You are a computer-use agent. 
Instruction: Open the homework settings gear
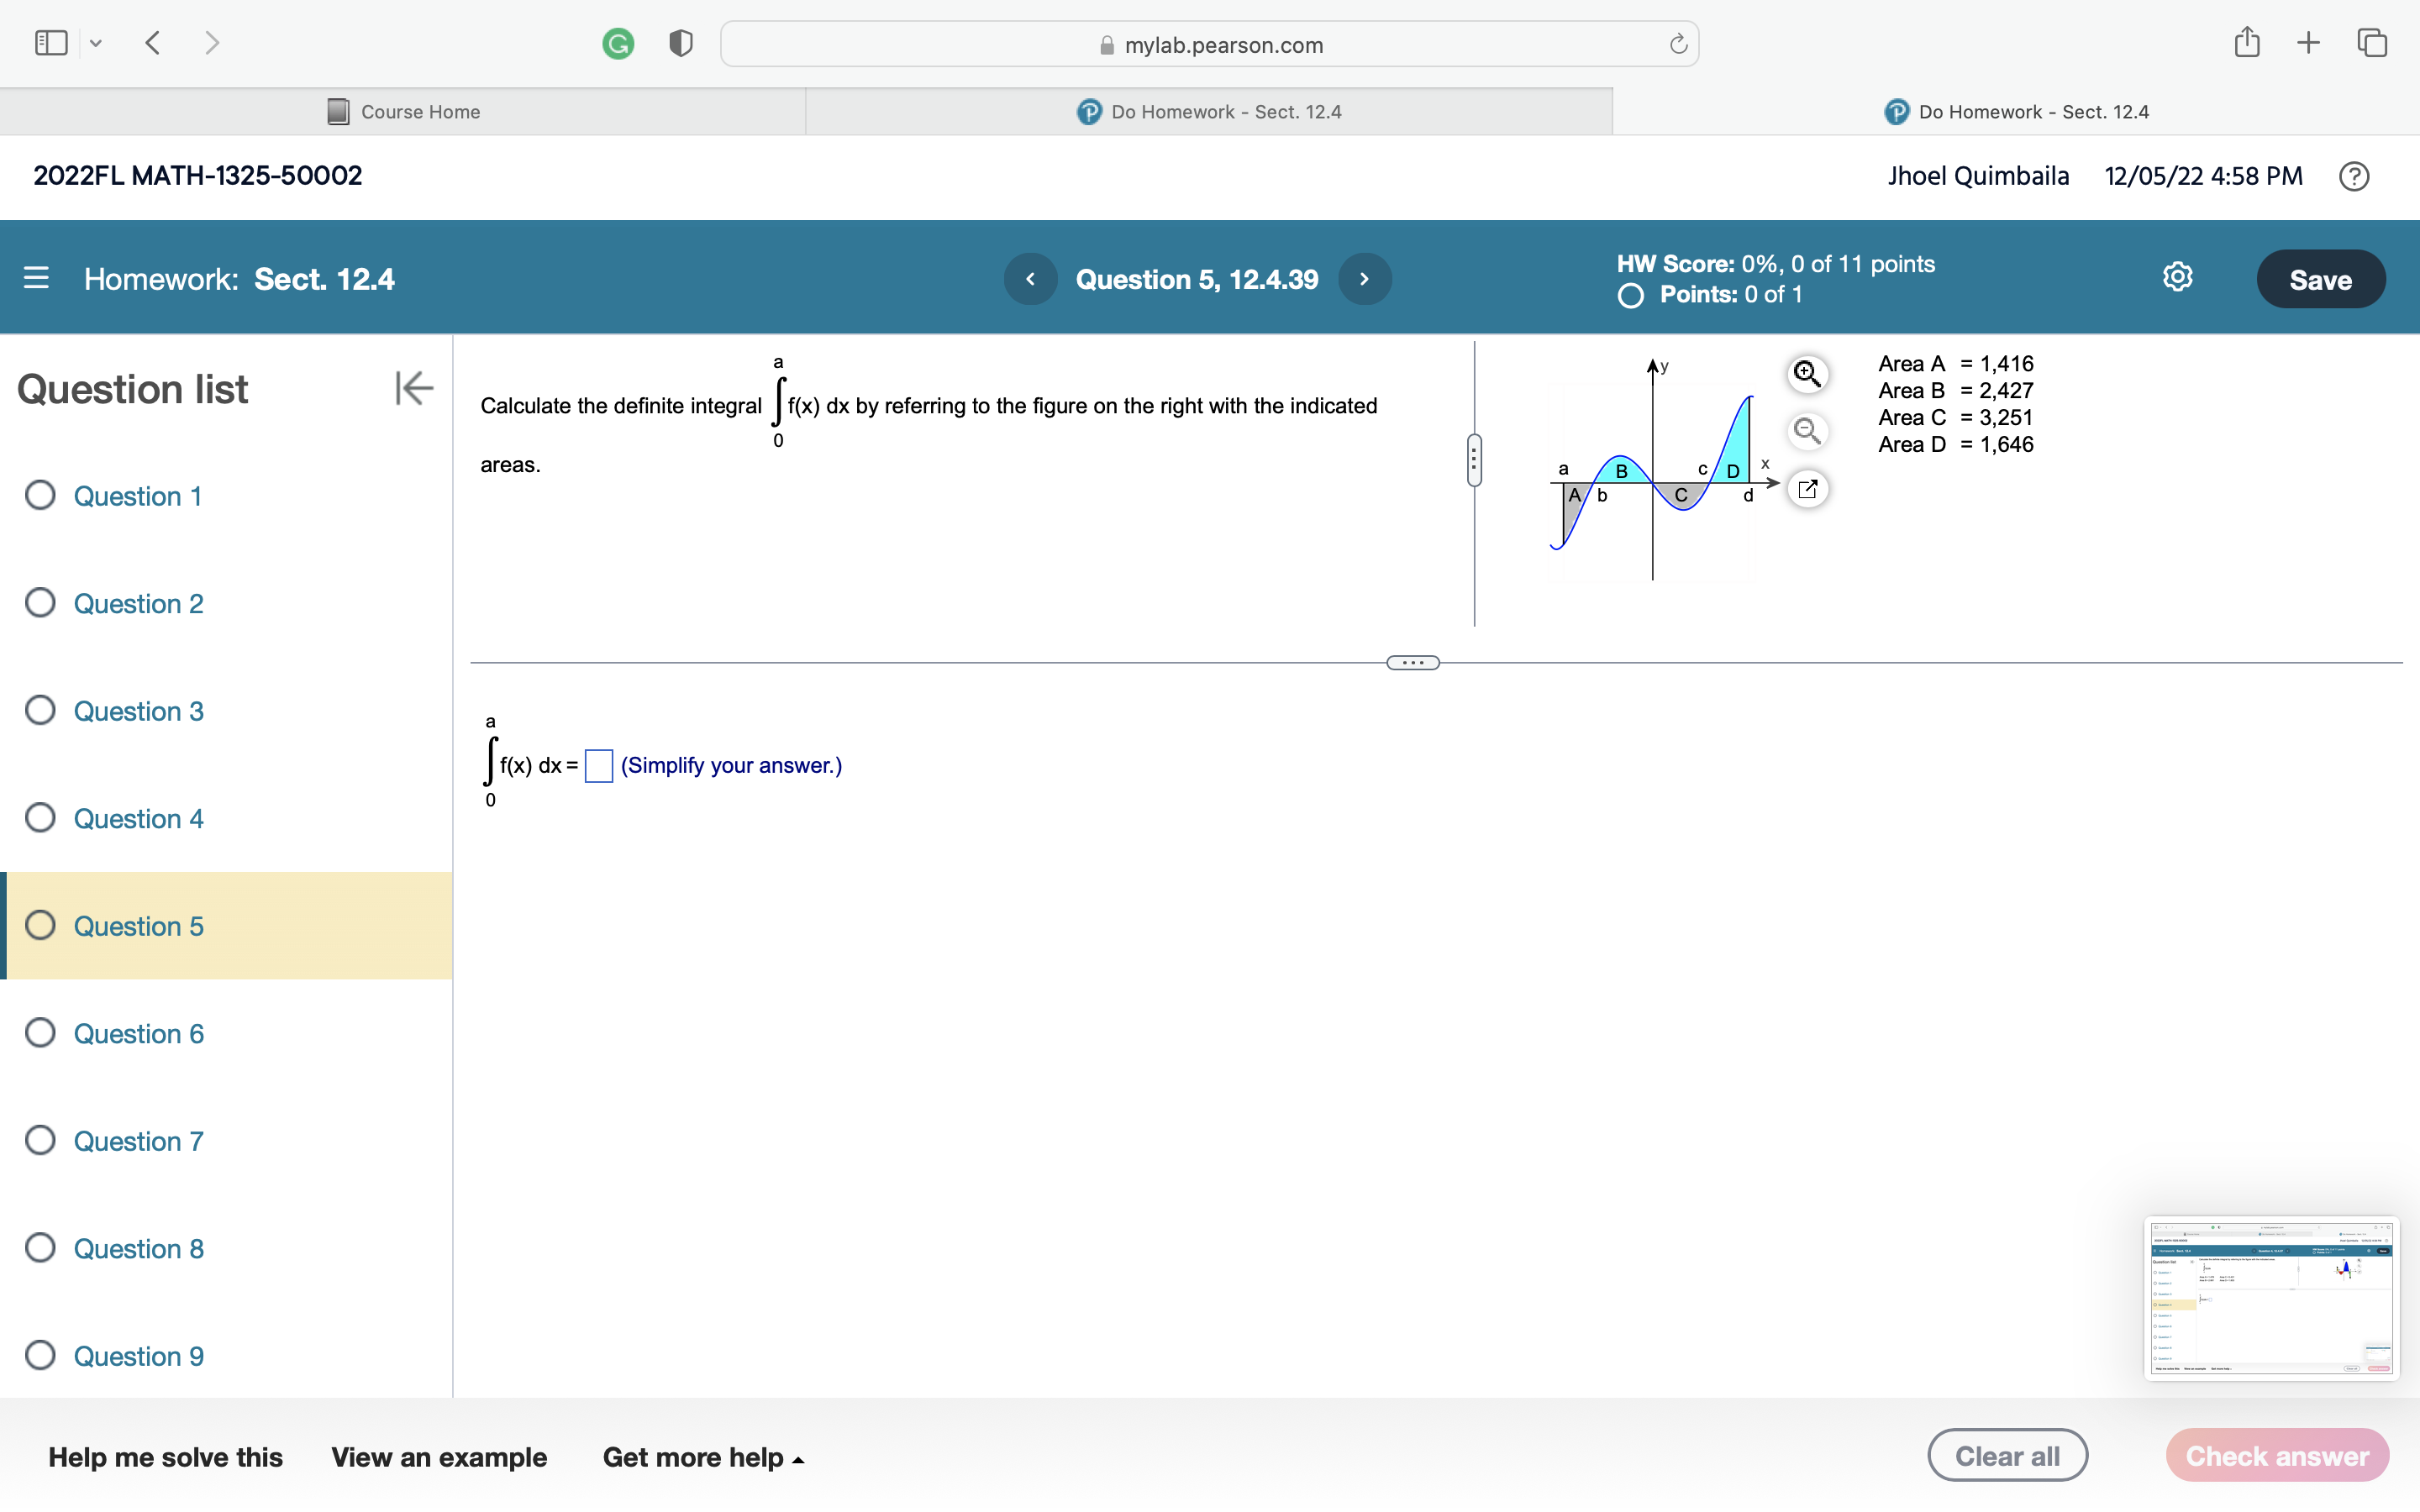tap(2177, 277)
